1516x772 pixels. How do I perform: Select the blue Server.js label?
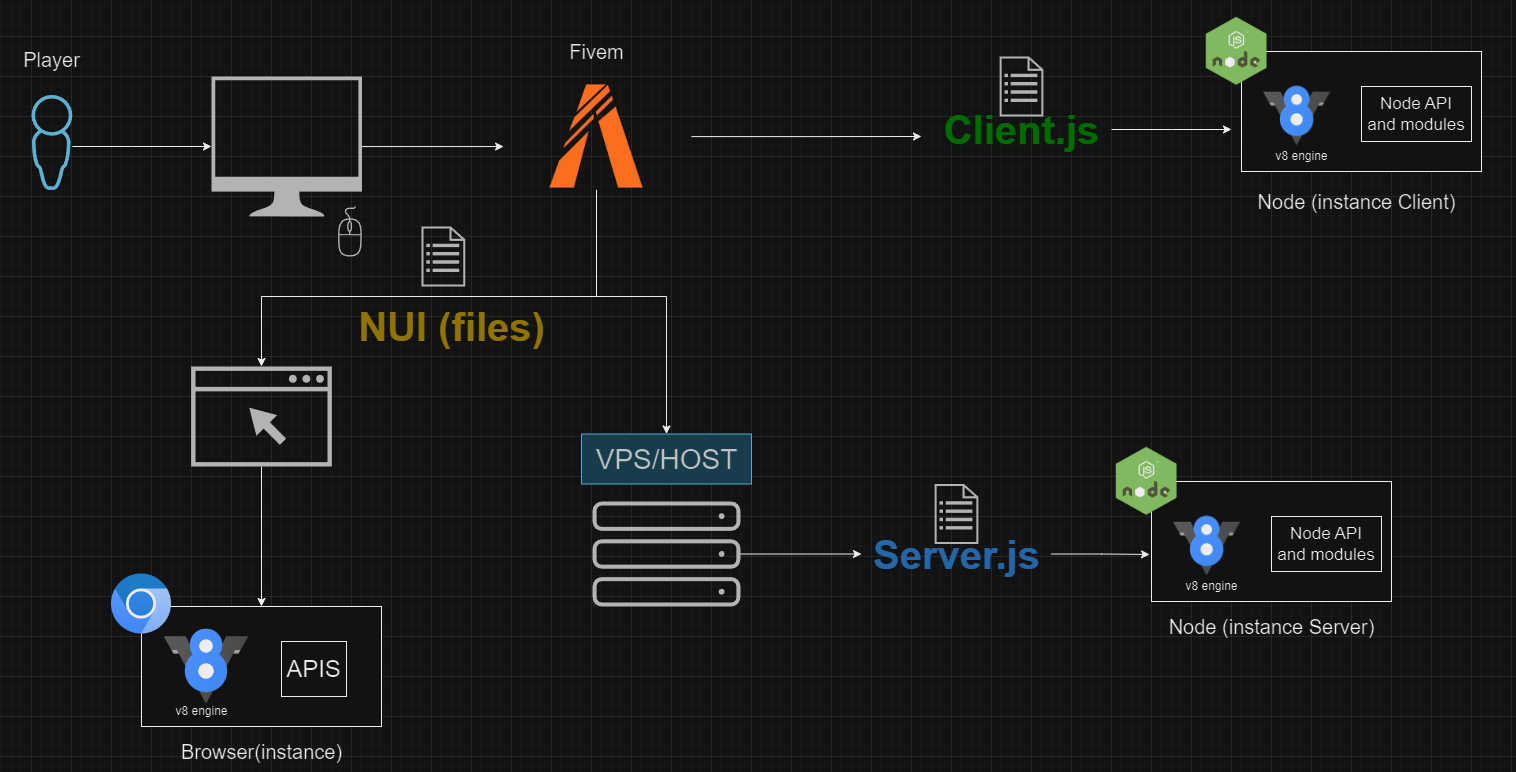point(956,555)
